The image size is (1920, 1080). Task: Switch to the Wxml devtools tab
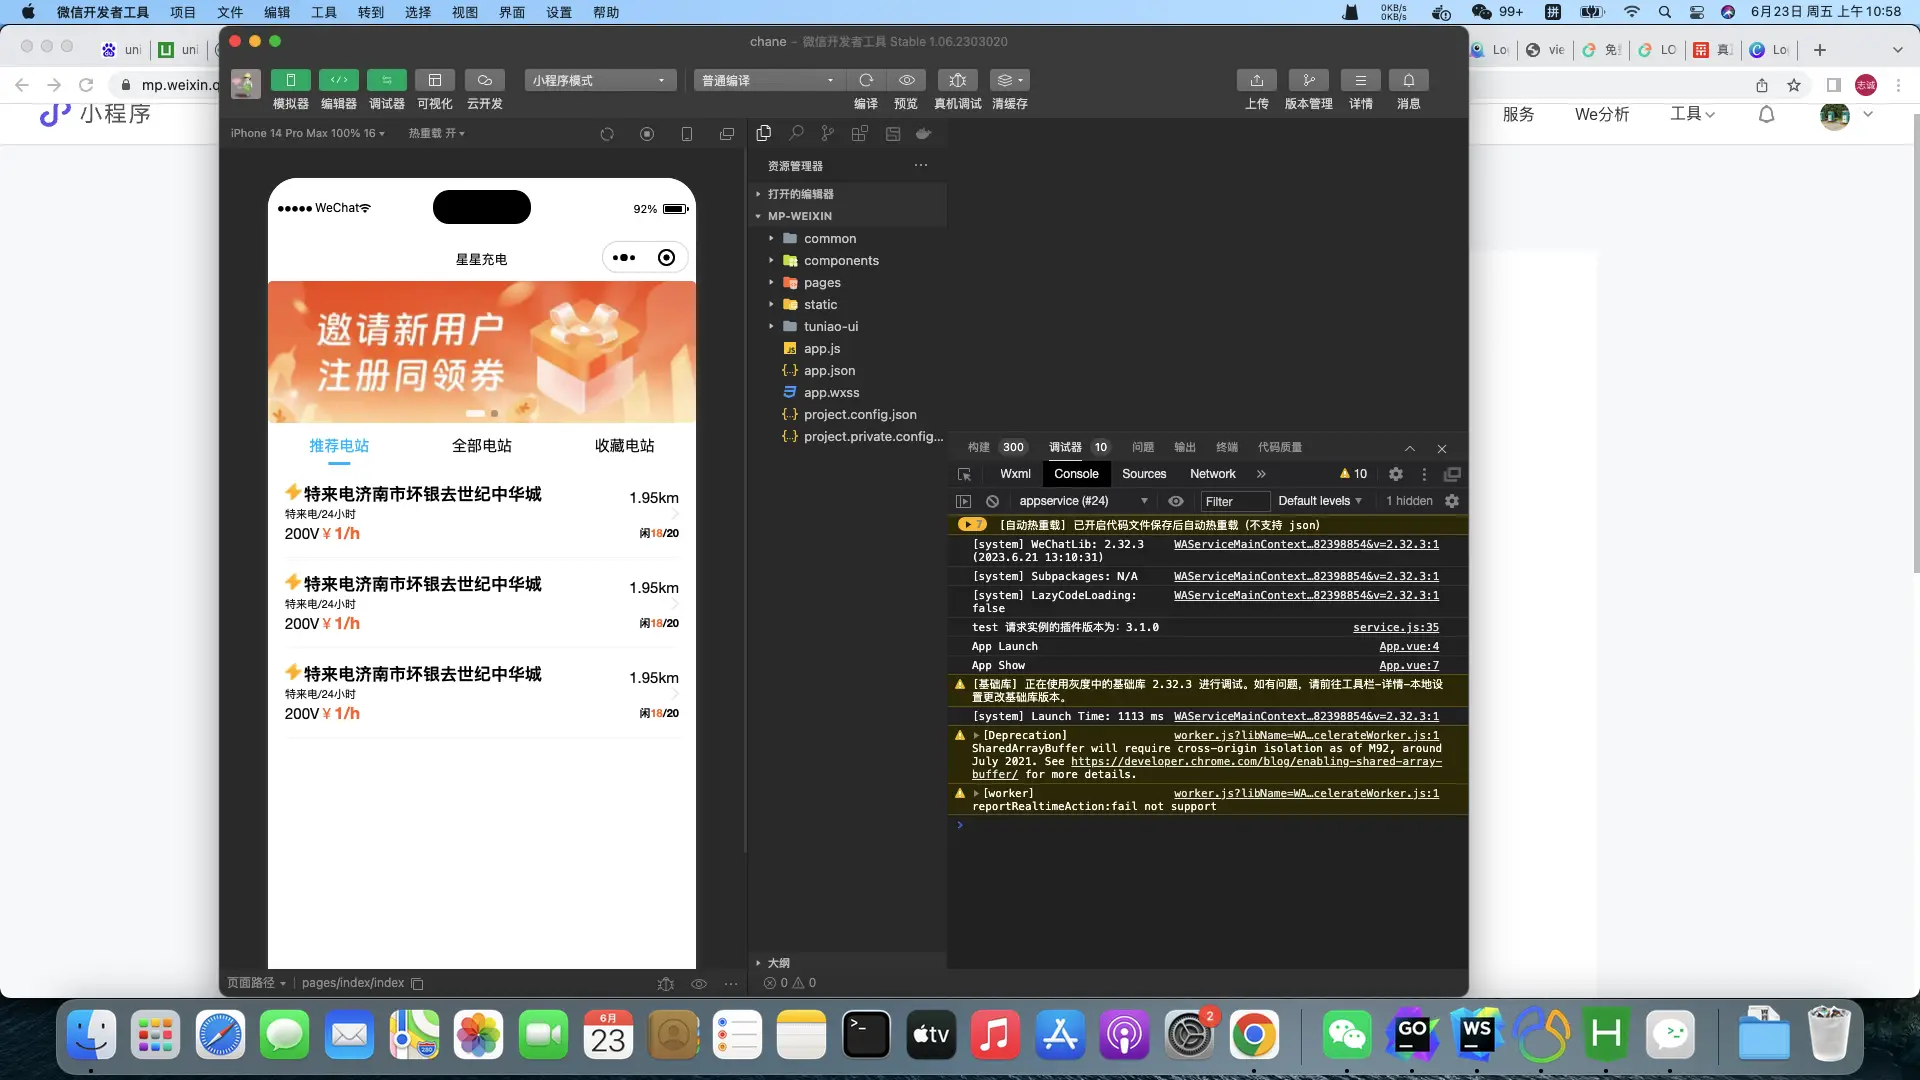[x=1015, y=474]
